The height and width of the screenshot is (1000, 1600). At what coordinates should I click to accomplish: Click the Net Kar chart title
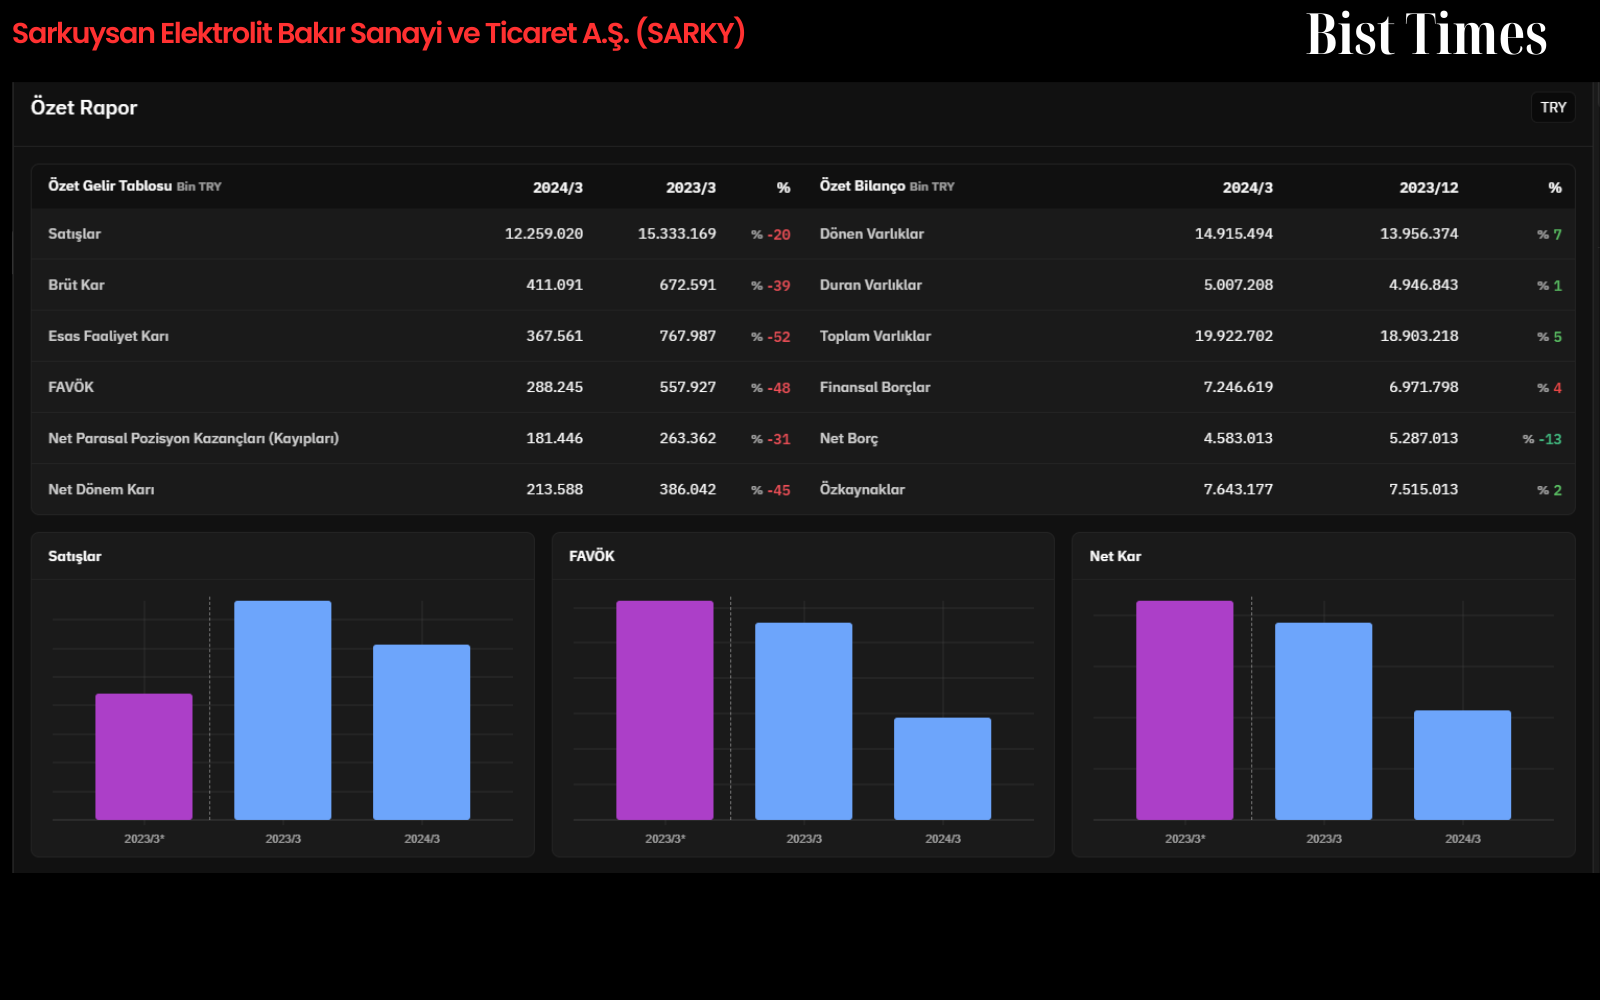point(1115,556)
